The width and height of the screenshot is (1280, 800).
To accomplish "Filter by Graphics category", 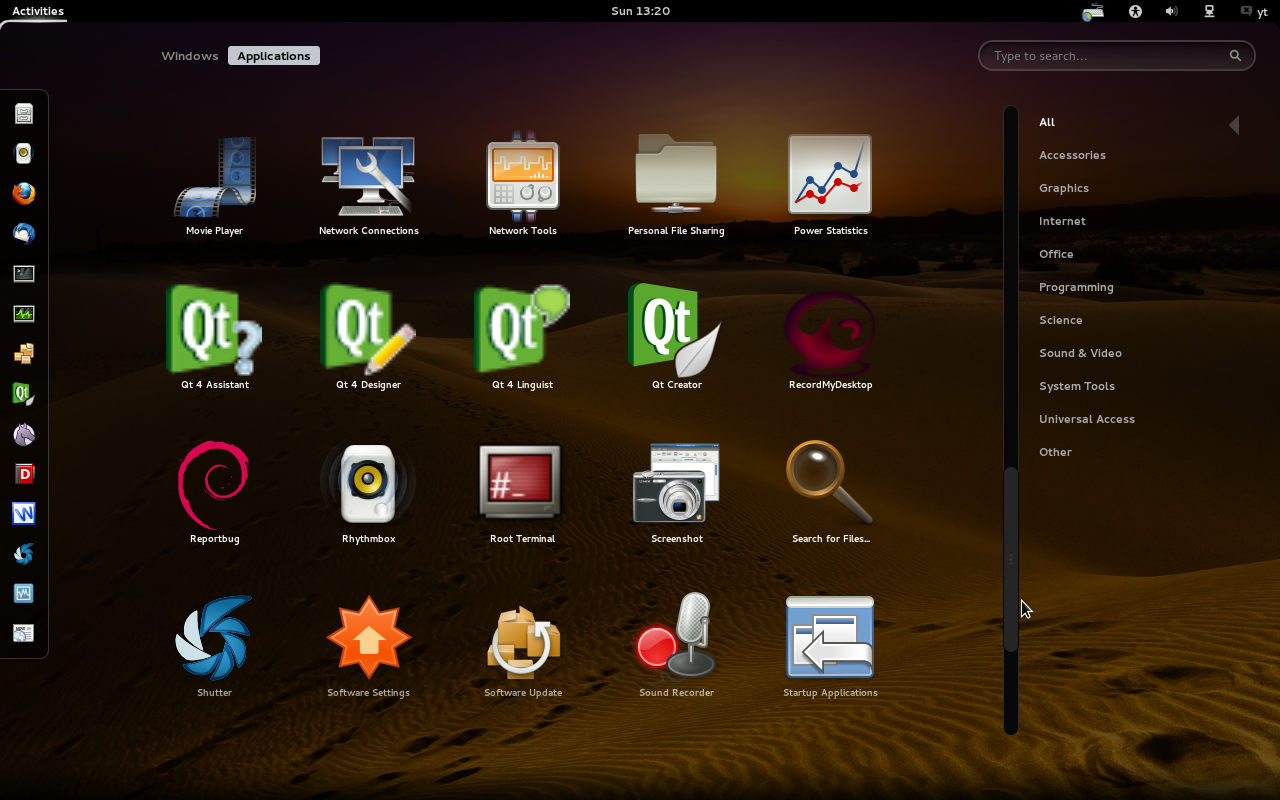I will tap(1064, 188).
